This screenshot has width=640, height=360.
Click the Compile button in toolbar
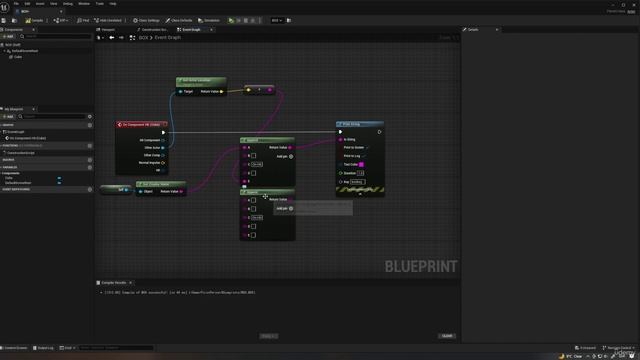pos(34,20)
